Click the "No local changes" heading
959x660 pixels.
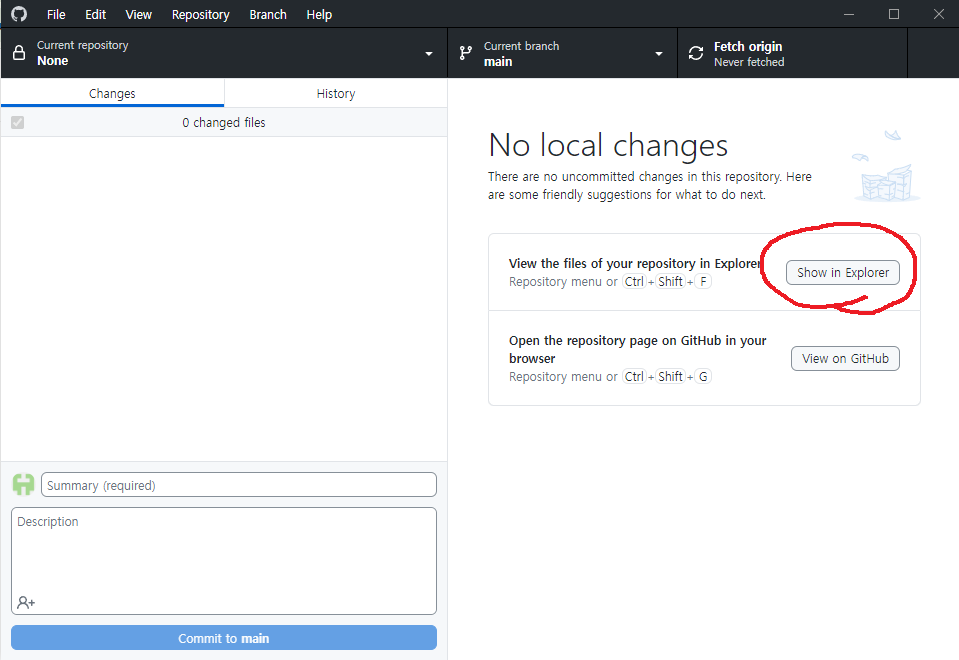[x=608, y=146]
